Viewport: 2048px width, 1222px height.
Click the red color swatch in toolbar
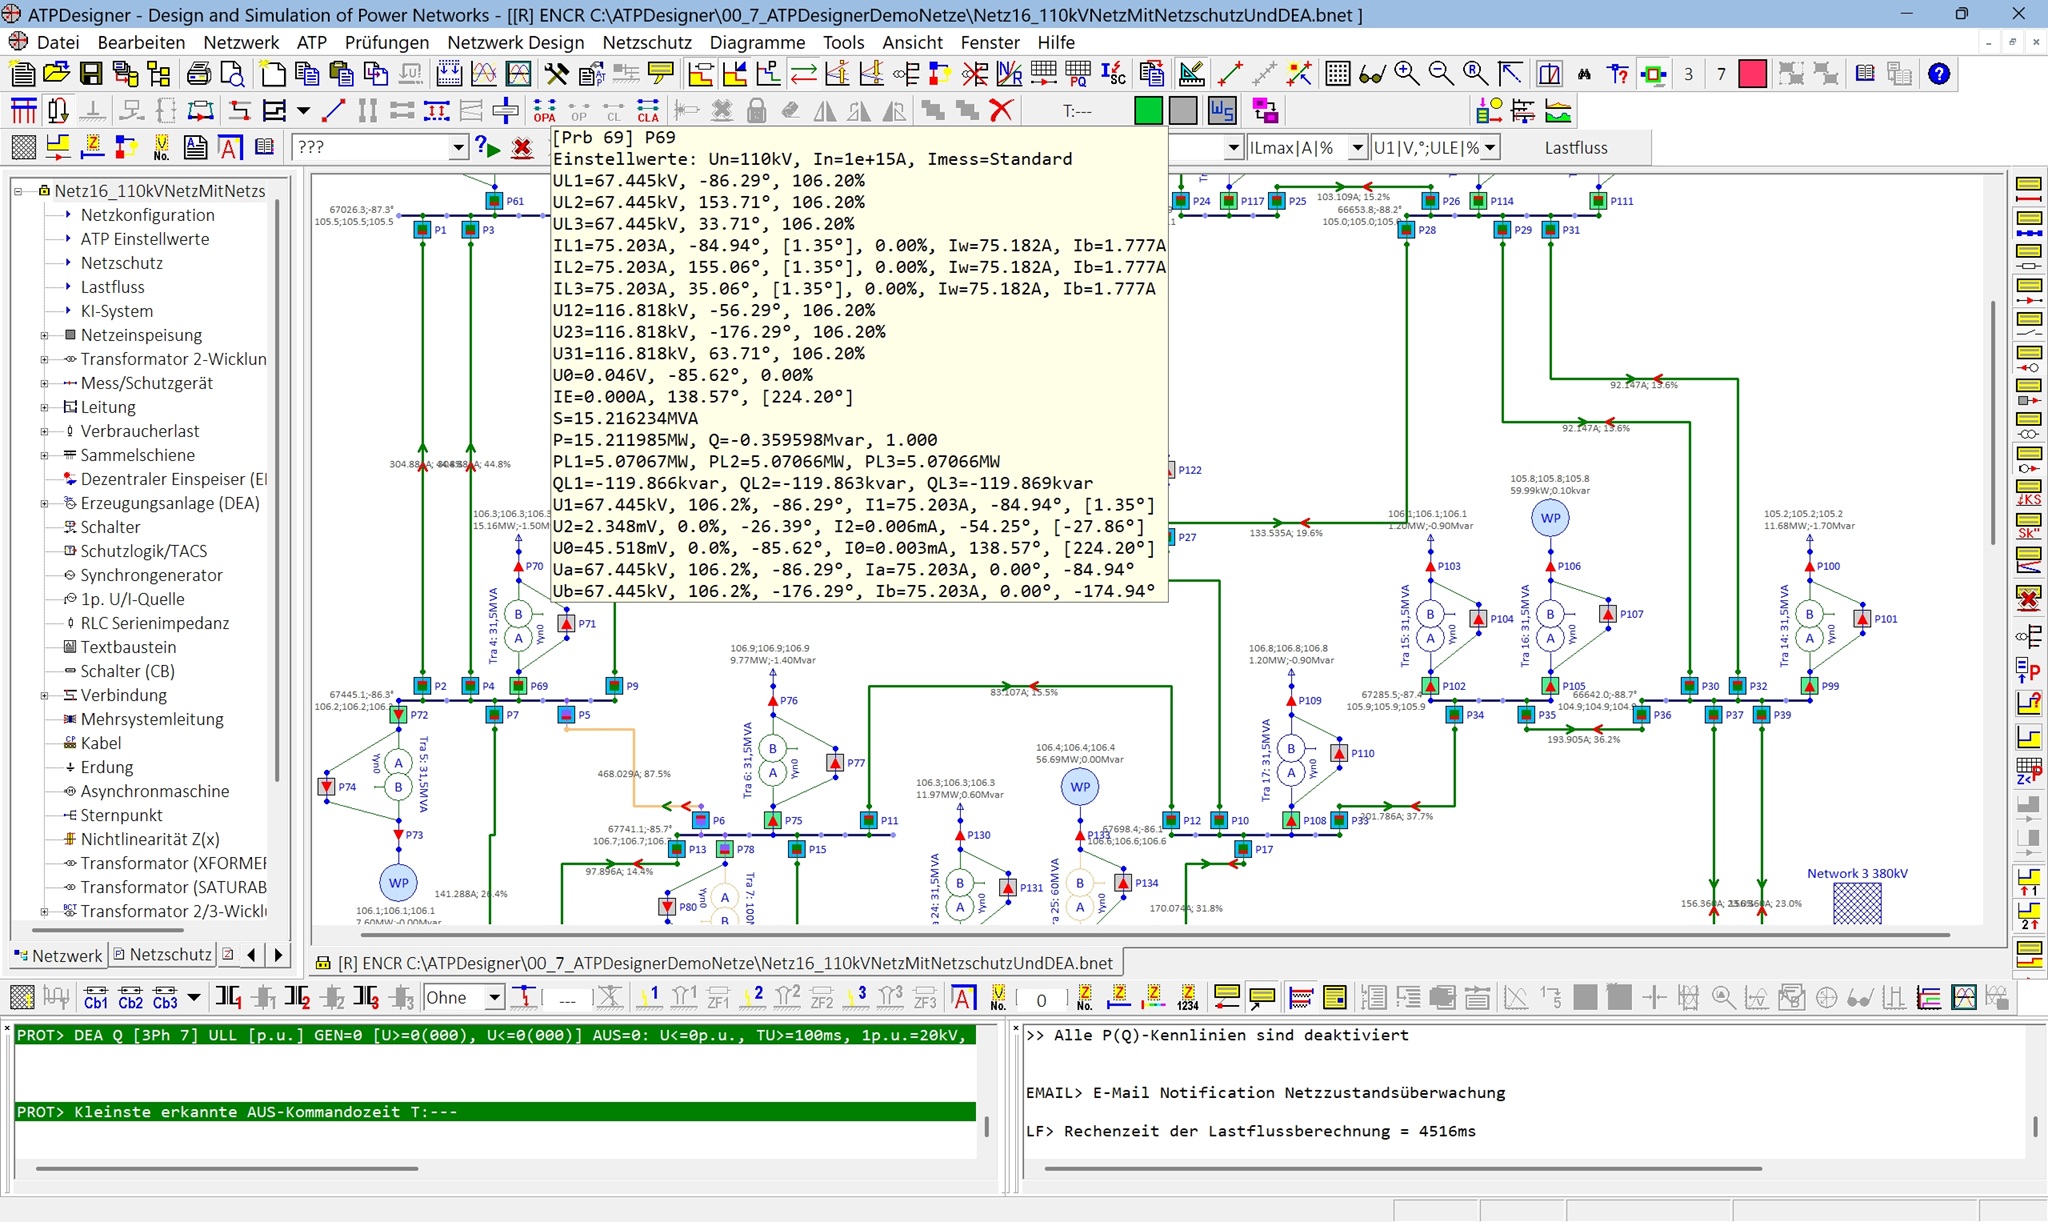click(1752, 74)
